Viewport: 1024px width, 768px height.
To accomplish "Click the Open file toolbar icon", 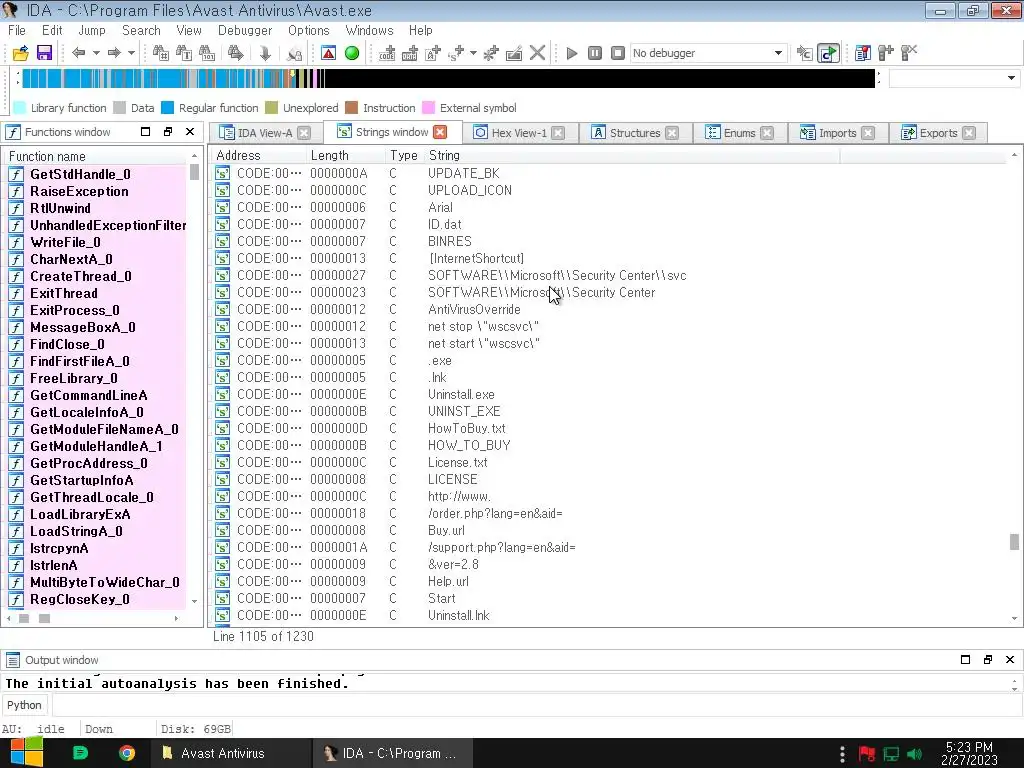I will 20,53.
